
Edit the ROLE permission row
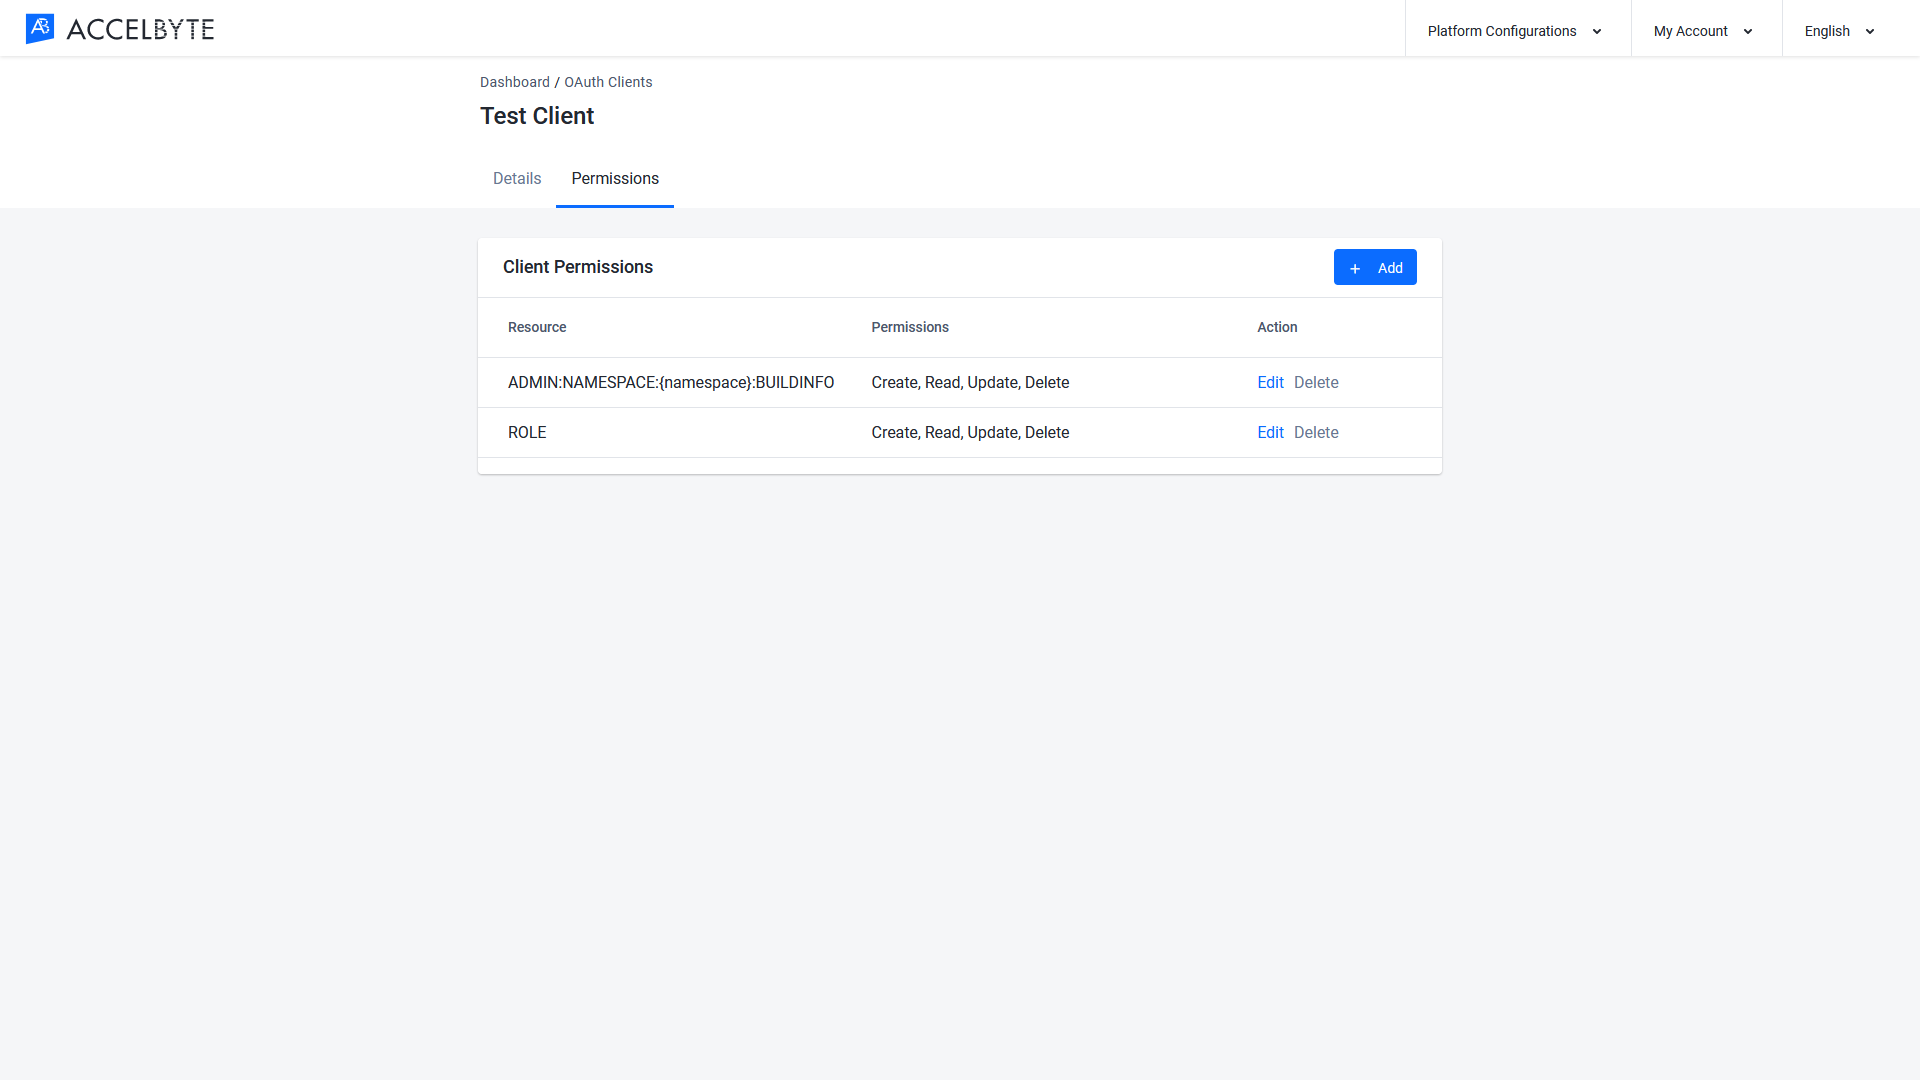(x=1270, y=433)
